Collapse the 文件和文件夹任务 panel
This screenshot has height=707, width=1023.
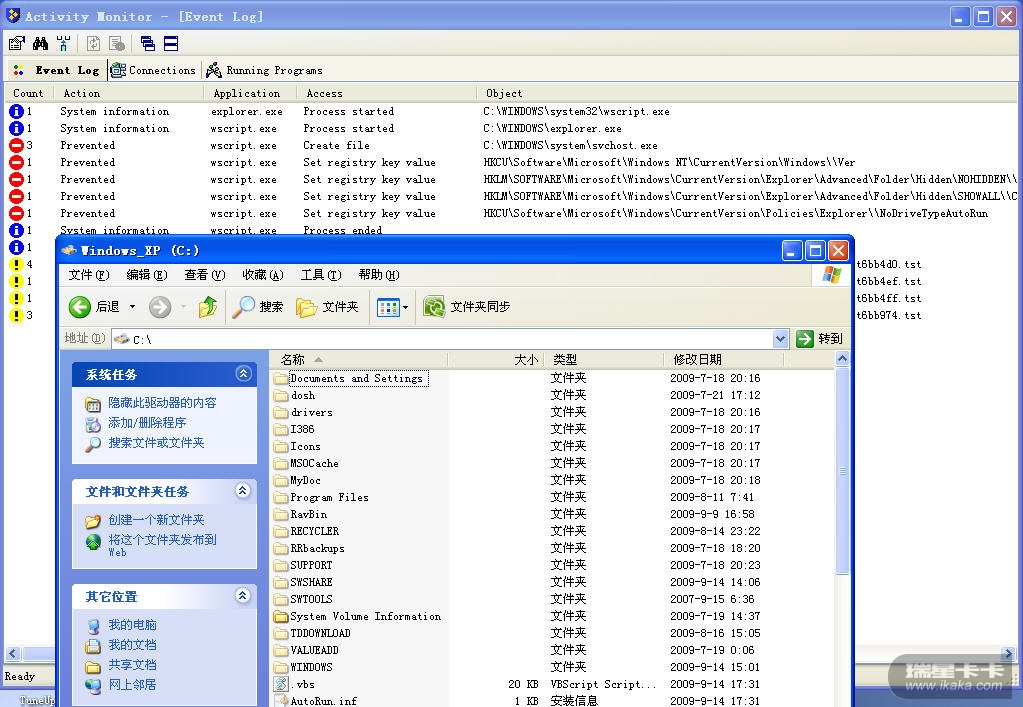pos(243,491)
